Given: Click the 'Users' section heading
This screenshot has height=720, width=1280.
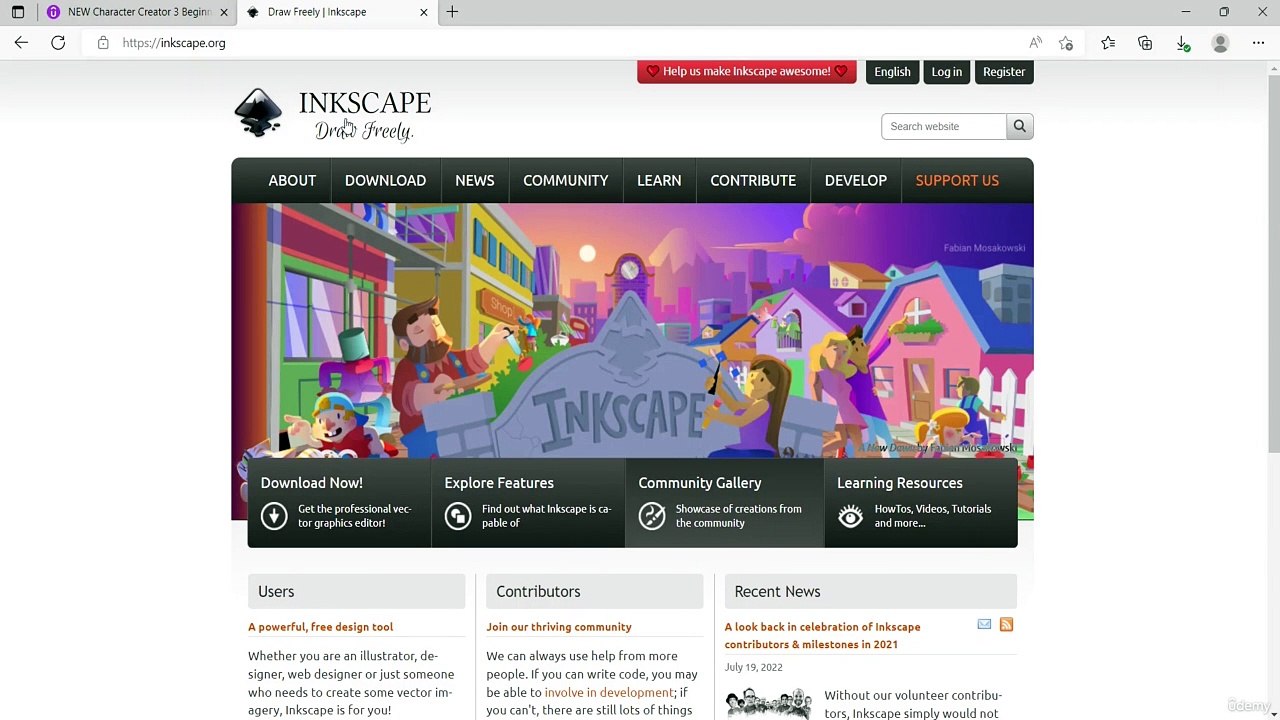Looking at the screenshot, I should coord(276,592).
